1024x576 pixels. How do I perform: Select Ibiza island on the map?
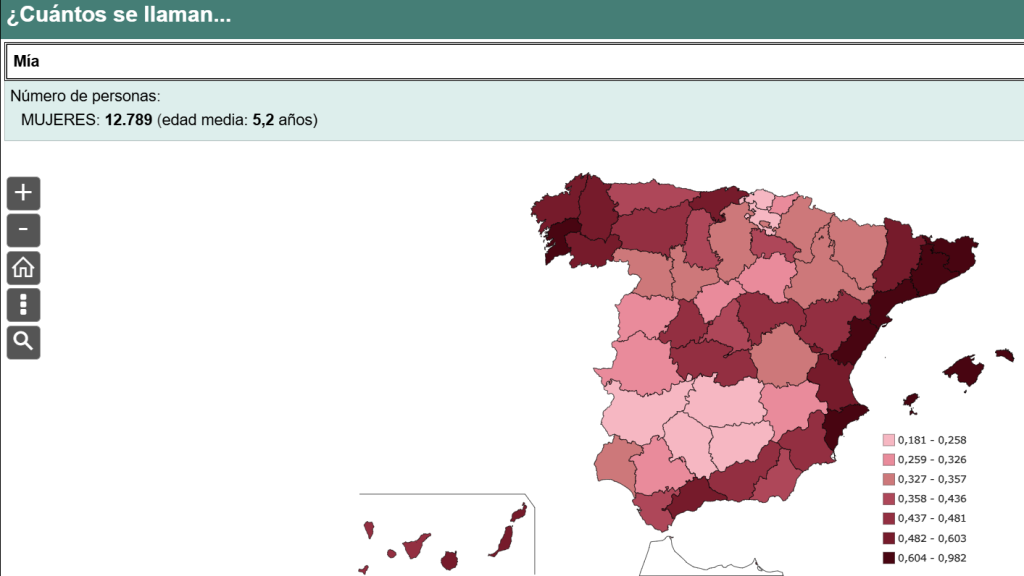910,403
